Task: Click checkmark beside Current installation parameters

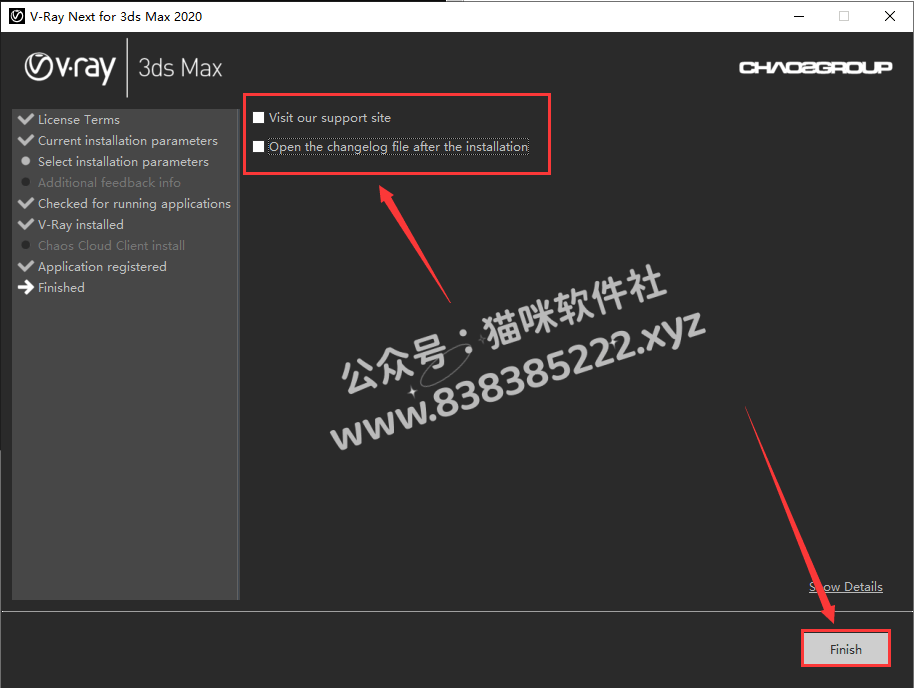Action: click(26, 140)
